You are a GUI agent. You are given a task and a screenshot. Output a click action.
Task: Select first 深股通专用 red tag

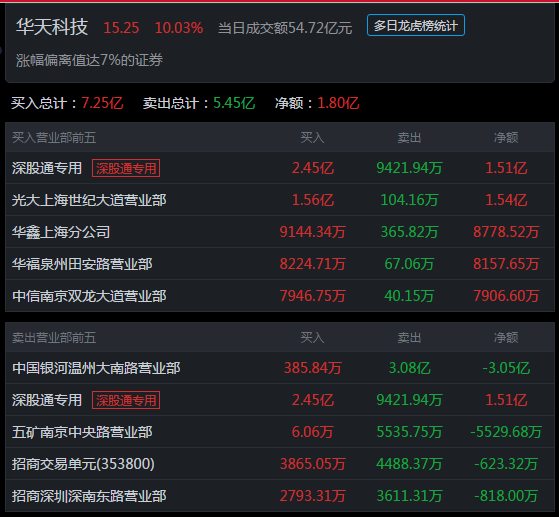pos(126,168)
